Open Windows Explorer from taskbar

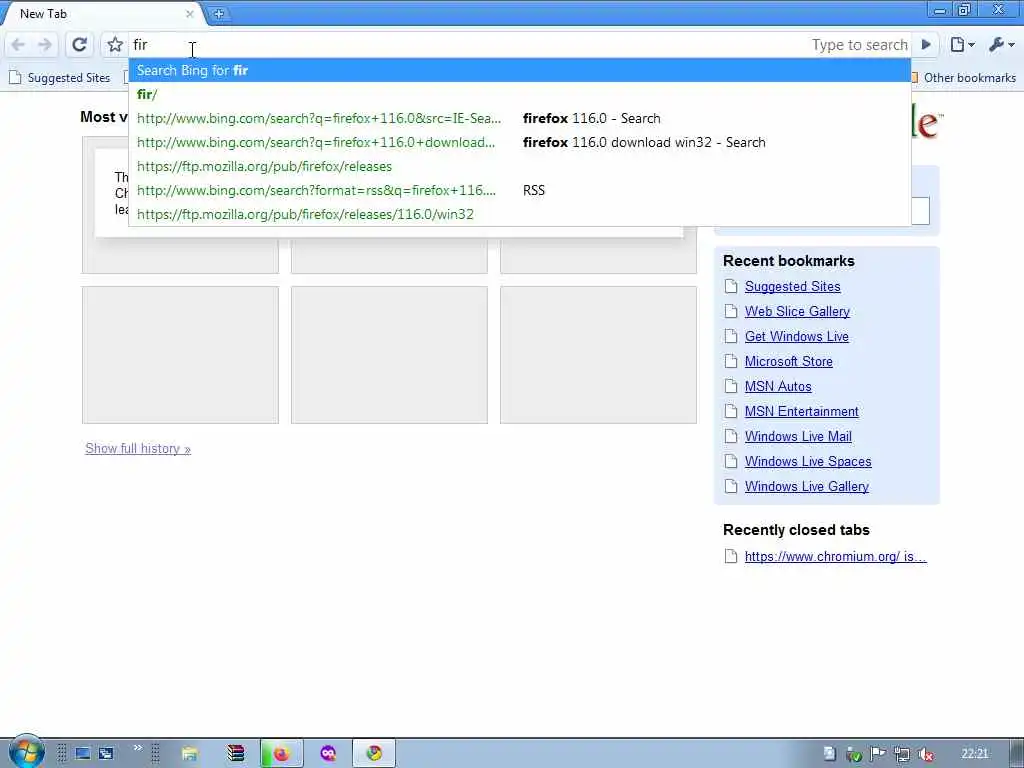click(x=190, y=754)
